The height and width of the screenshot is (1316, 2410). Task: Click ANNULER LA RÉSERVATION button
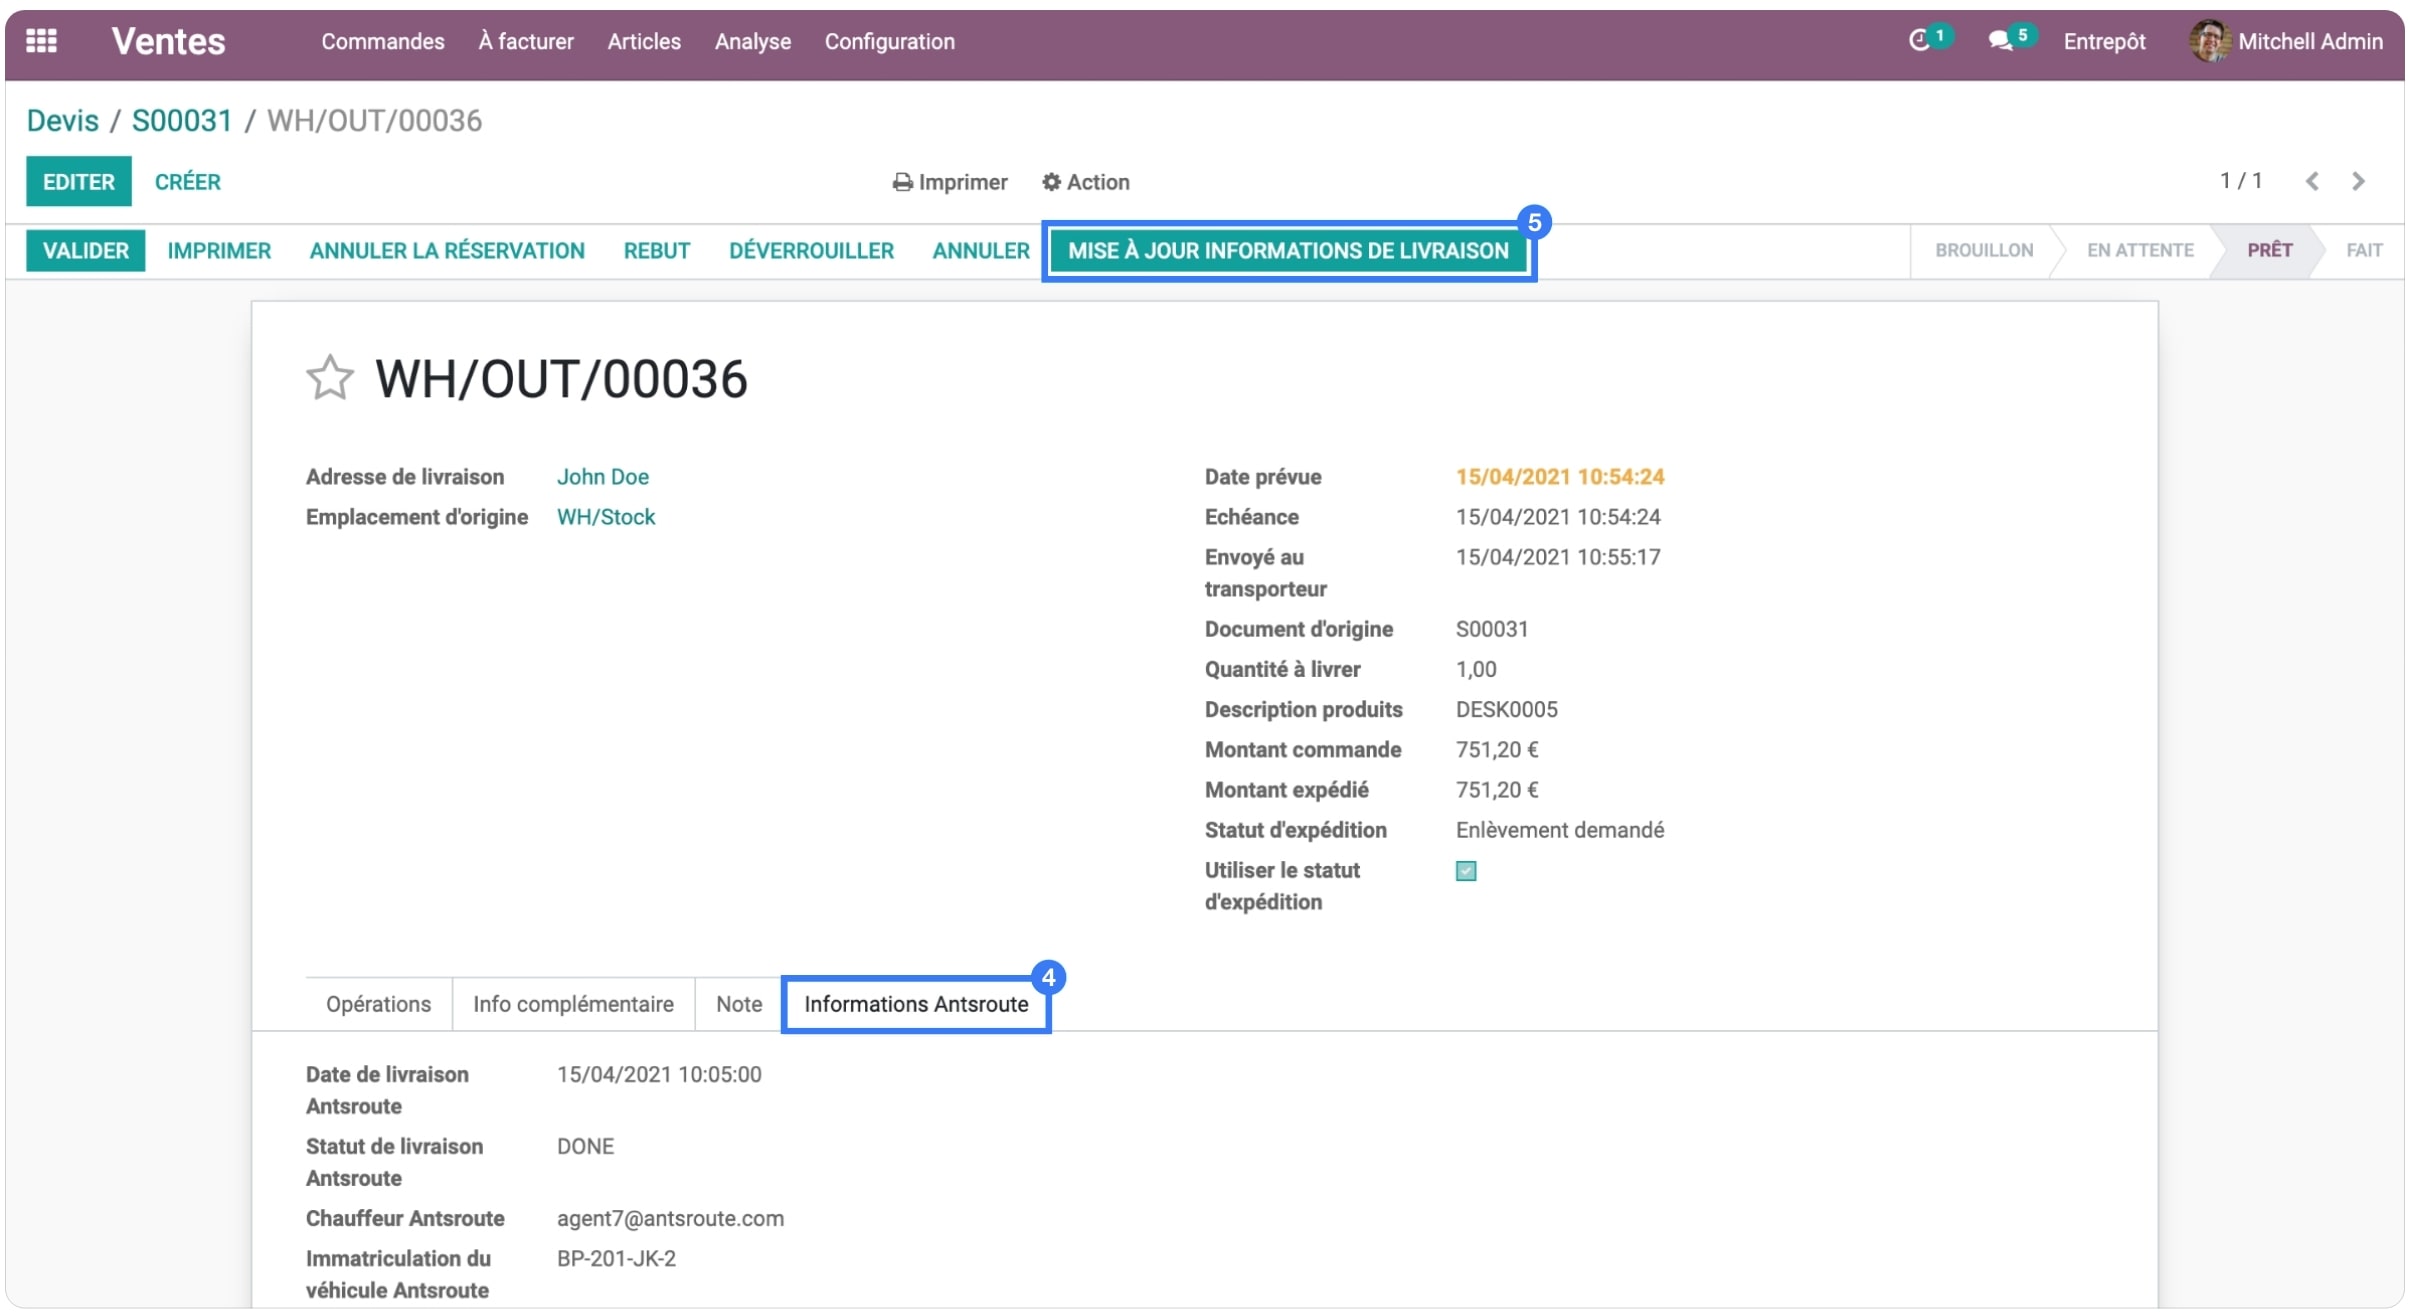tap(447, 250)
